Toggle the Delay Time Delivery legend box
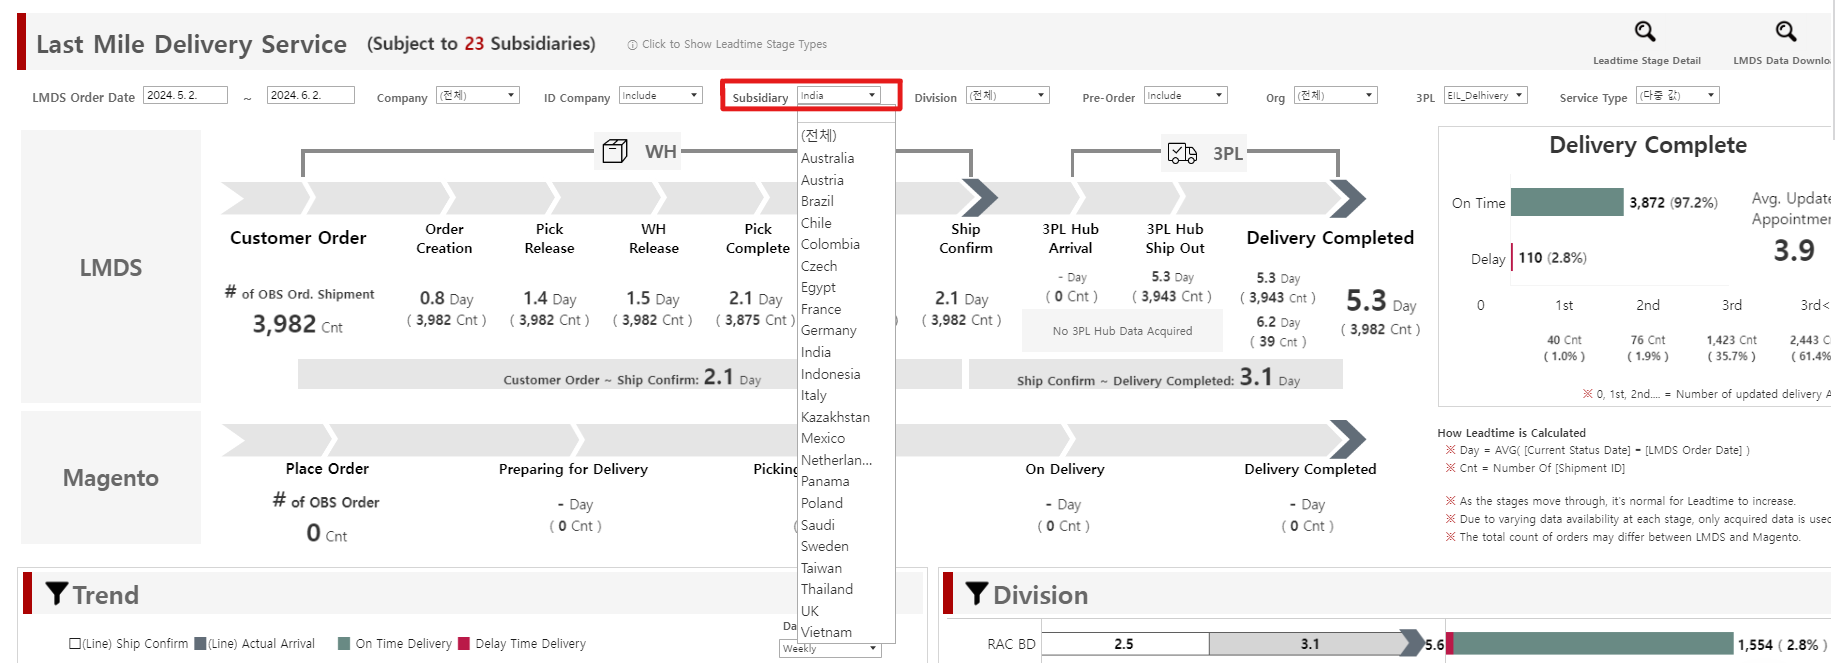 (x=464, y=644)
